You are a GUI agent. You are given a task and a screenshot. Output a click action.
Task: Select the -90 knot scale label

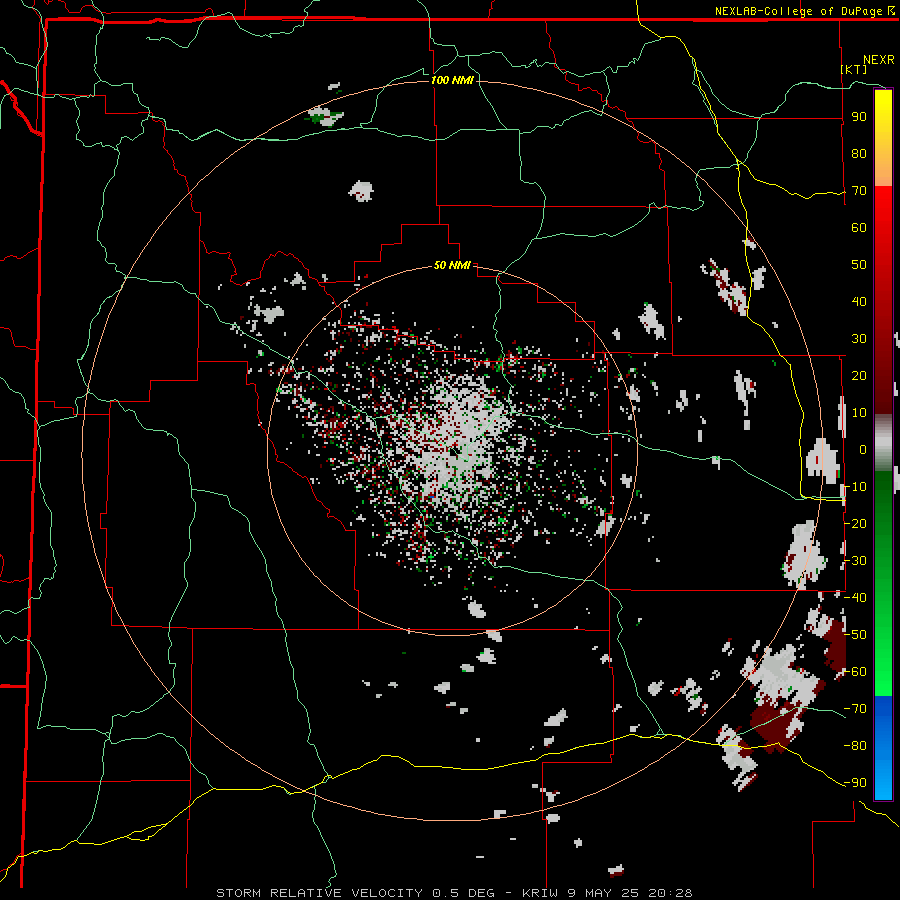pos(856,783)
